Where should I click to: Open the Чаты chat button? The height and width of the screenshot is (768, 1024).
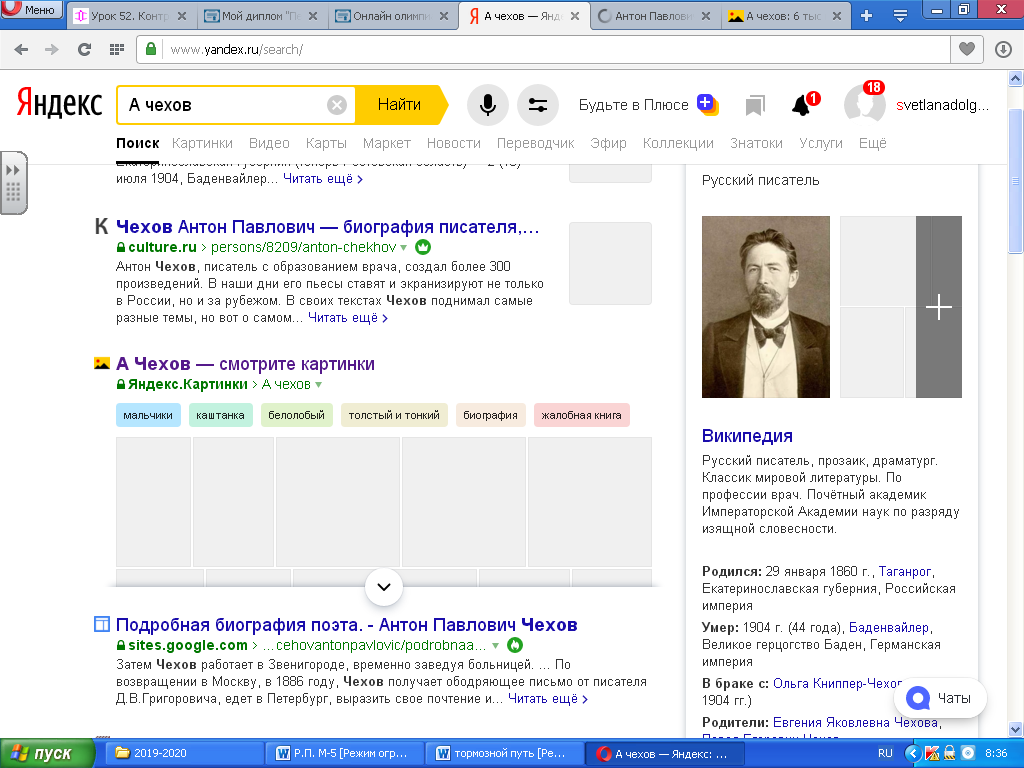(940, 698)
